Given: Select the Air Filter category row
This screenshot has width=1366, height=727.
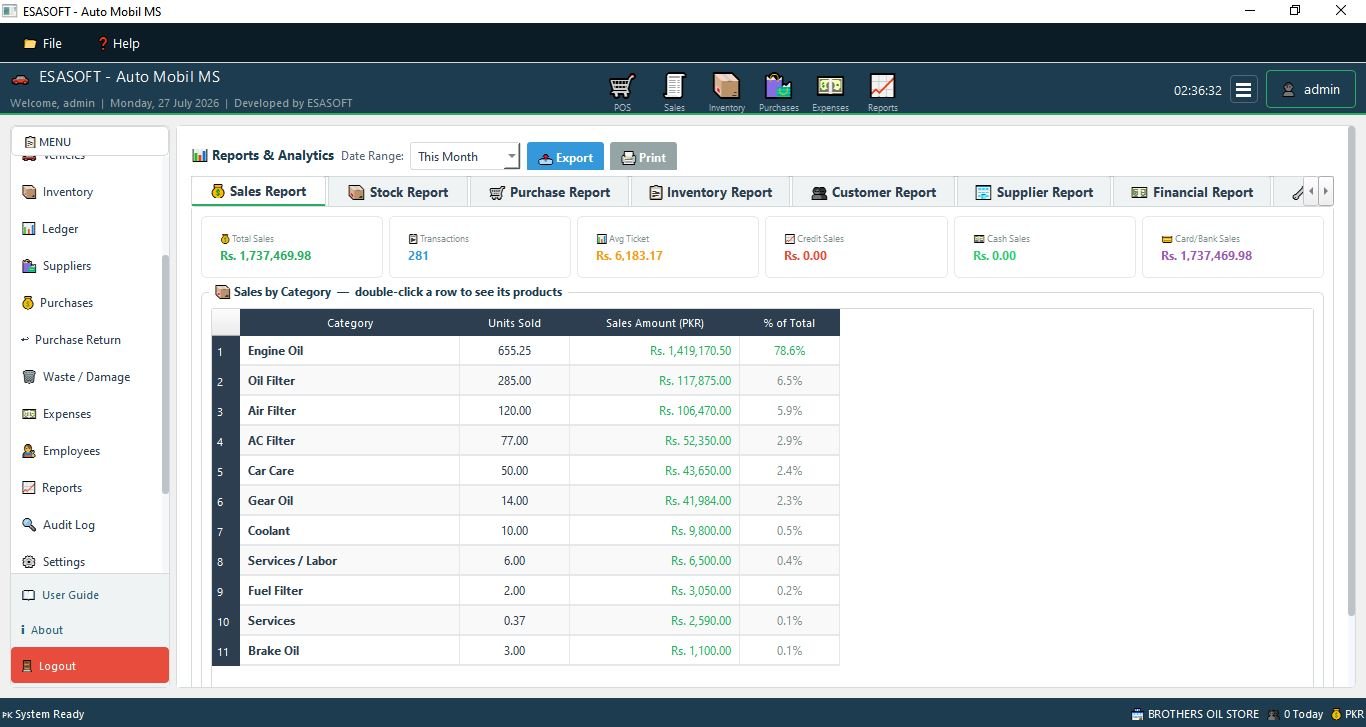Looking at the screenshot, I should 526,411.
